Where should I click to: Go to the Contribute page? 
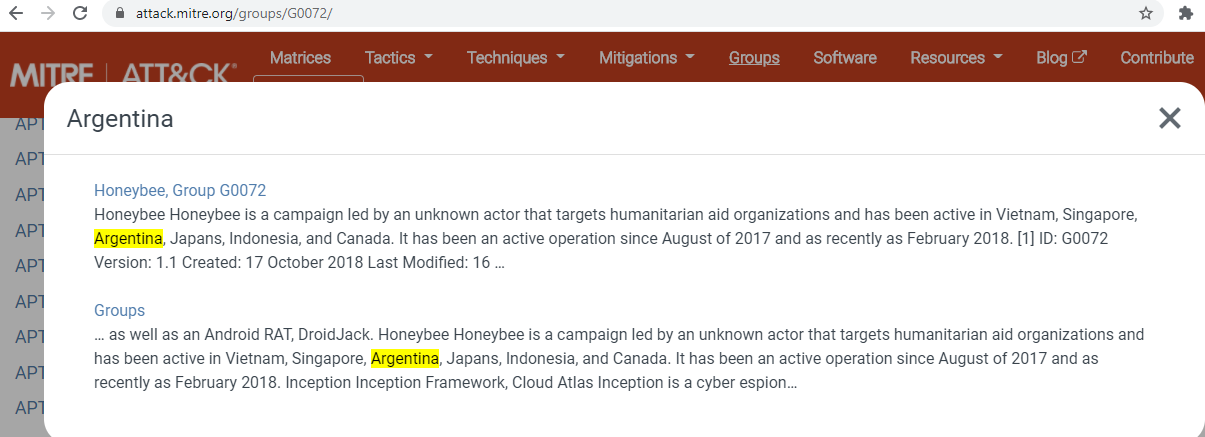[1157, 58]
